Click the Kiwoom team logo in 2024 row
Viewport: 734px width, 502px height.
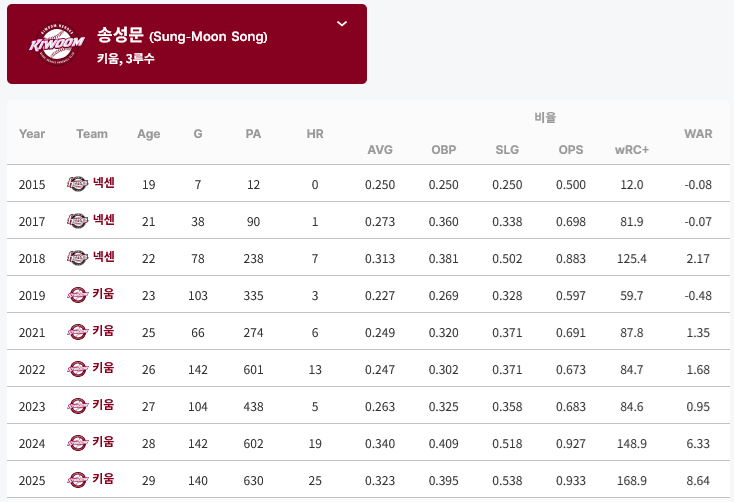pos(77,443)
